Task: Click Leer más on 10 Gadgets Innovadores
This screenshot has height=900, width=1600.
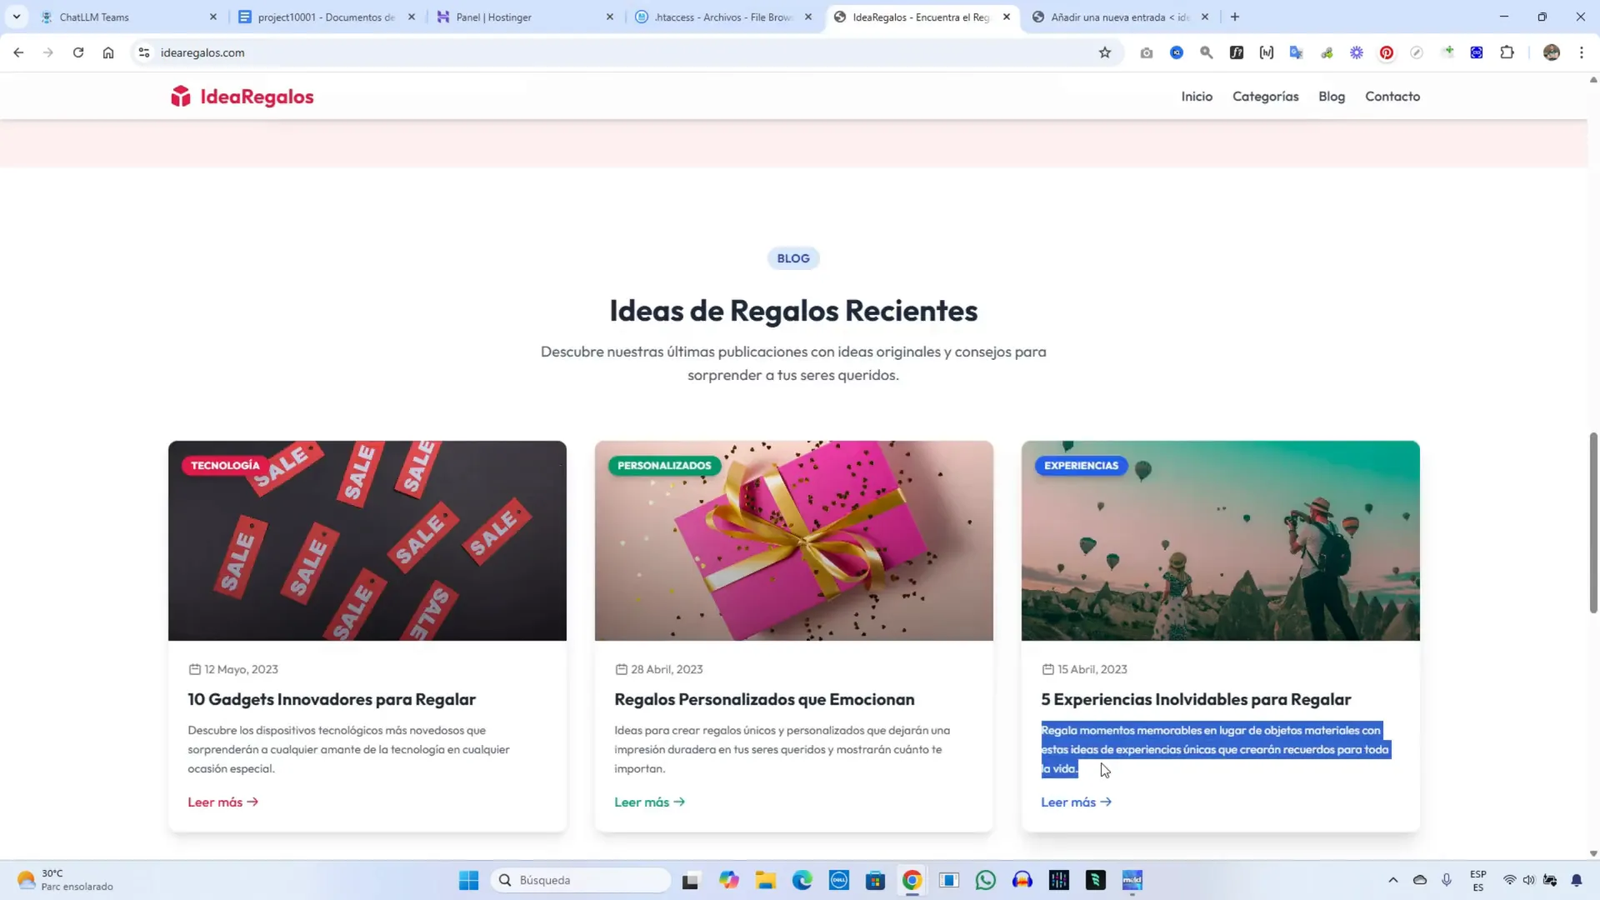Action: pos(222,801)
